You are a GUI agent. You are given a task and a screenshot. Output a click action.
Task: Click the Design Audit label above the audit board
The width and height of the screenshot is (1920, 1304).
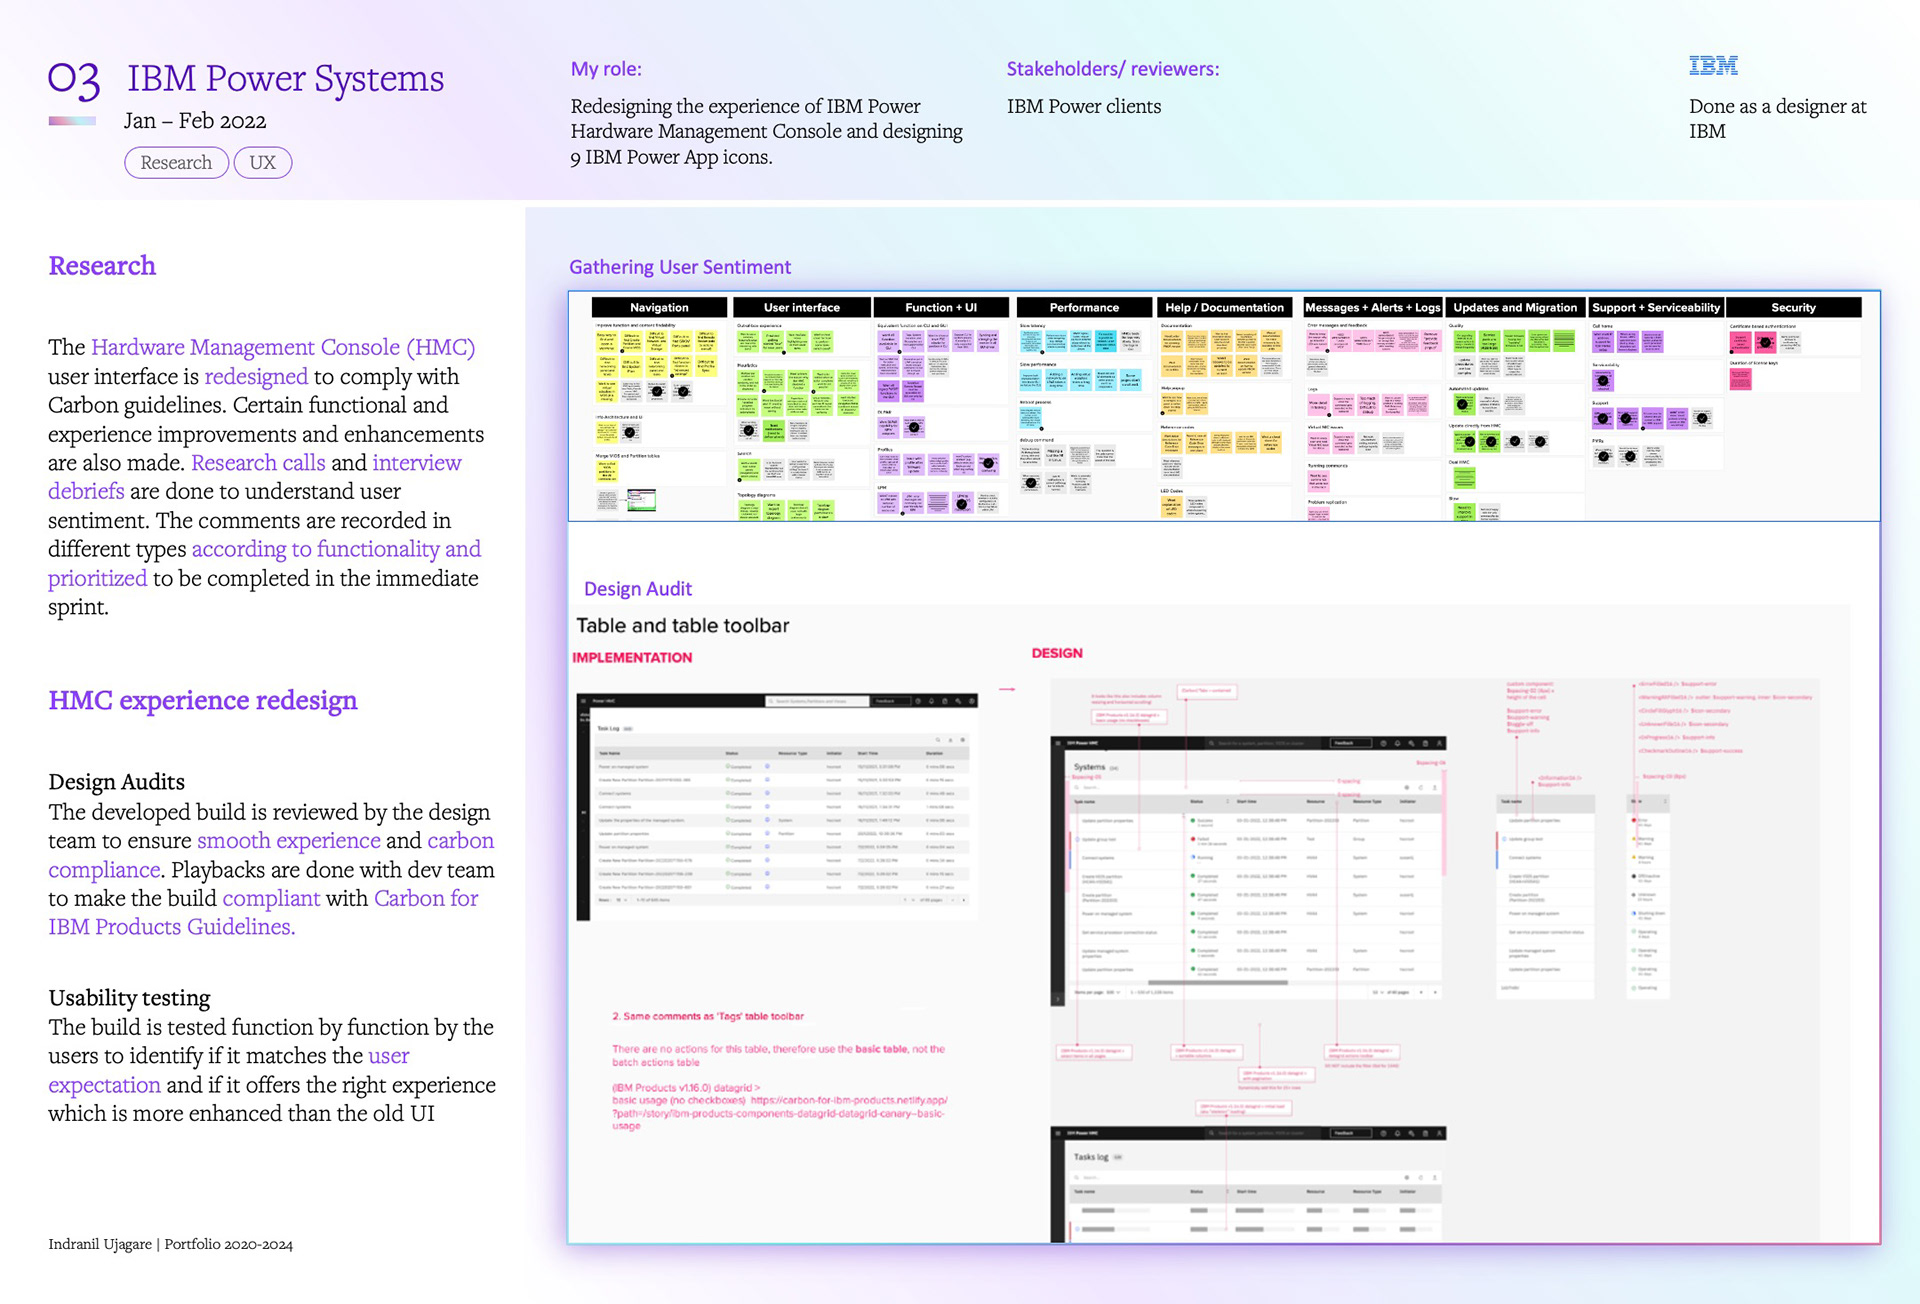click(x=638, y=589)
